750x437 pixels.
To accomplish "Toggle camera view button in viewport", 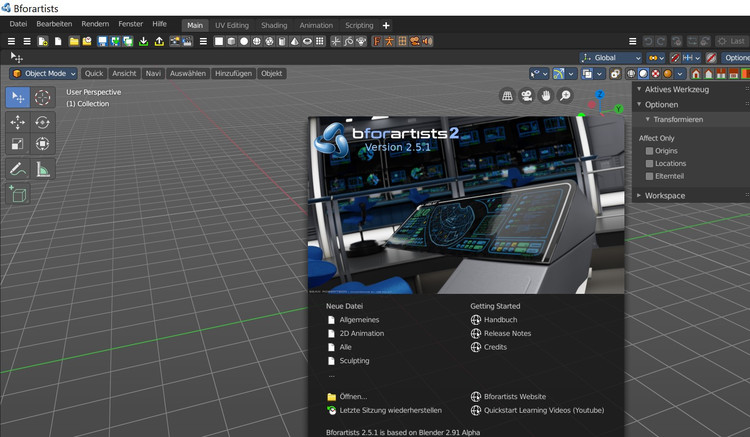I will [527, 96].
